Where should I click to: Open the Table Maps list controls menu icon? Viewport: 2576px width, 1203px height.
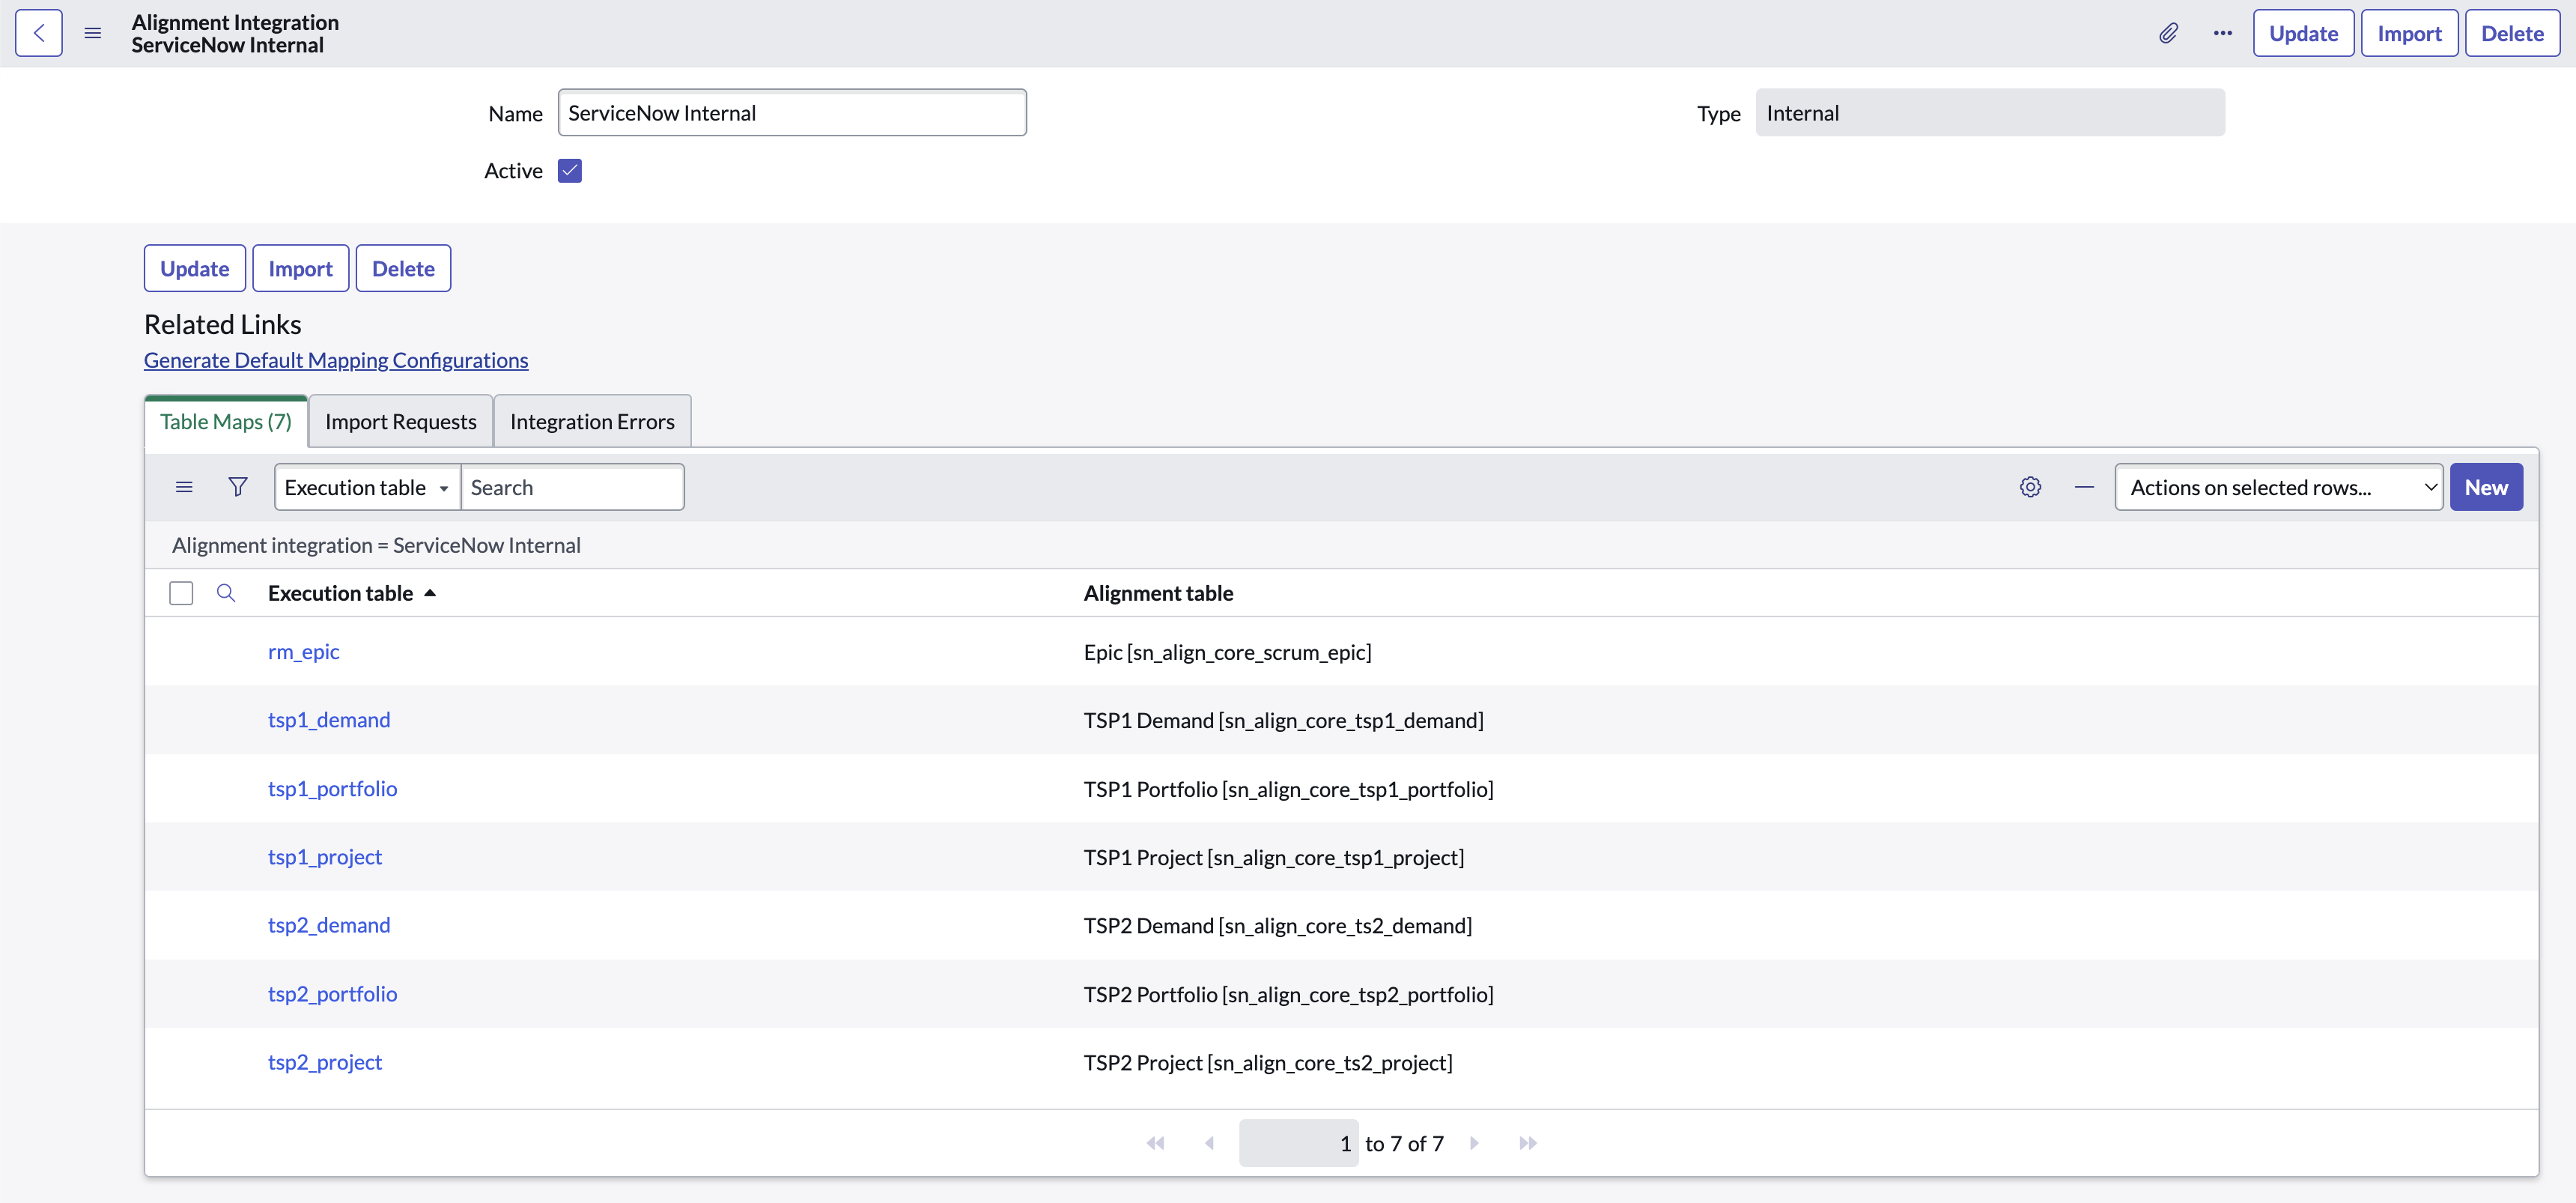click(x=184, y=487)
